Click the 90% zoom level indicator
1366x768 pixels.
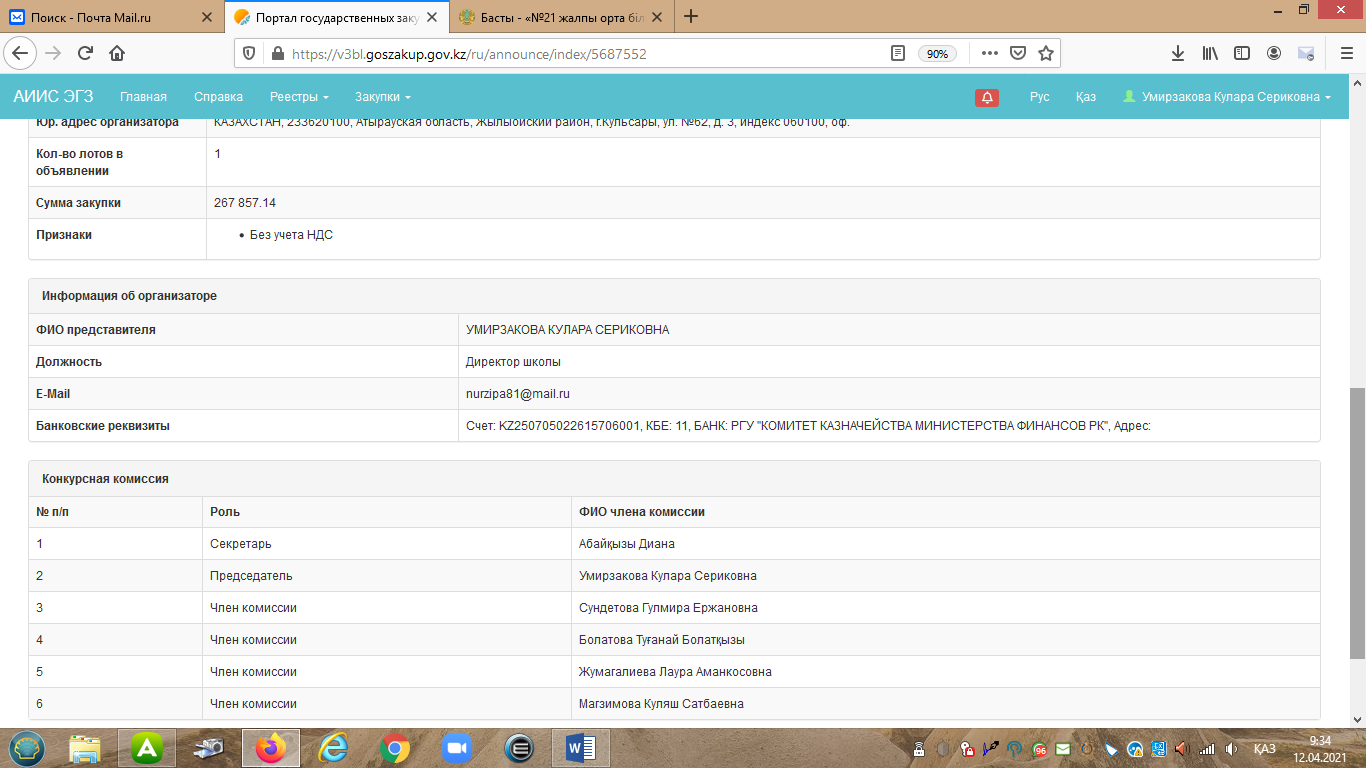[937, 54]
